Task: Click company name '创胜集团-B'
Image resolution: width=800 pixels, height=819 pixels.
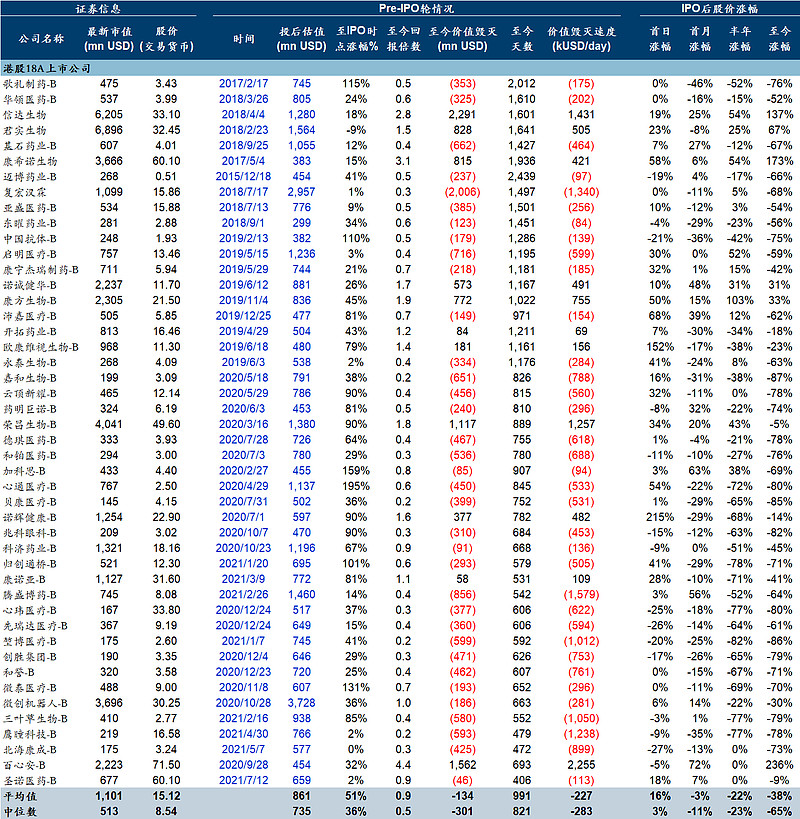Action: click(30, 657)
